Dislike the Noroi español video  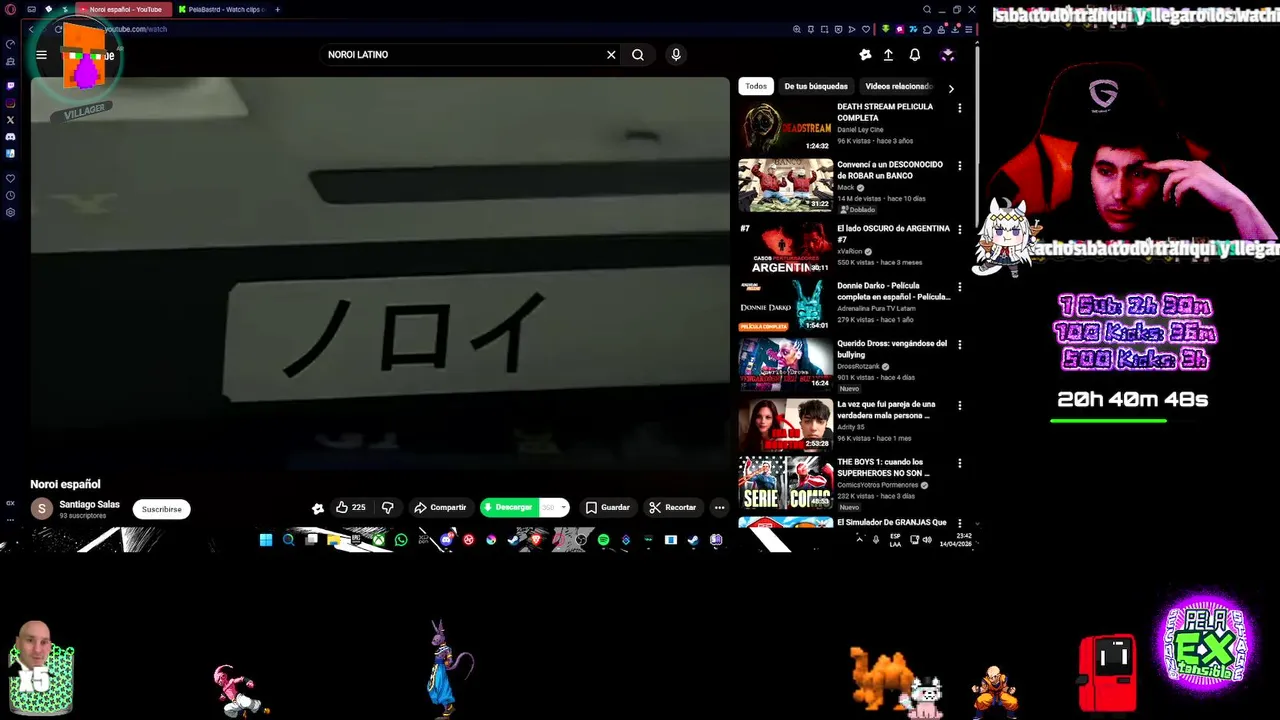388,508
